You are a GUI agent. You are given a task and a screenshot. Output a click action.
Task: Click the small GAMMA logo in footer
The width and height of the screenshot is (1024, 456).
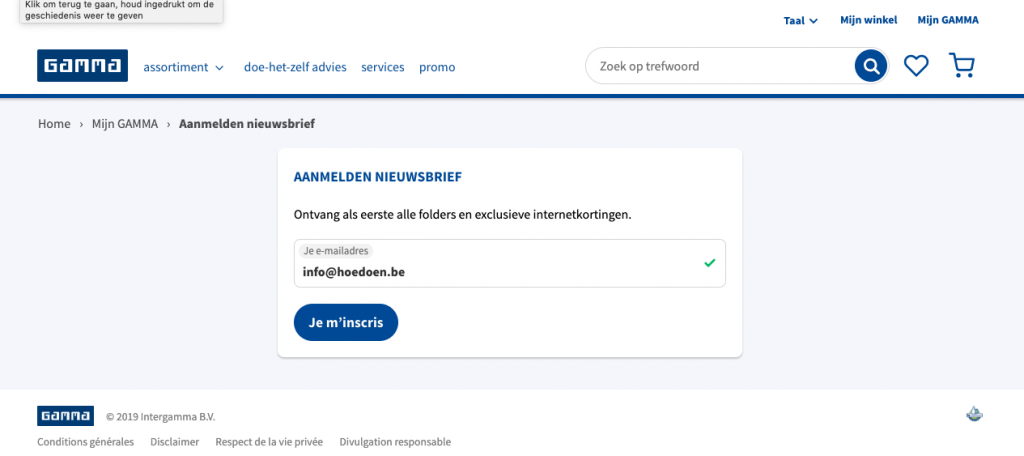(x=65, y=416)
